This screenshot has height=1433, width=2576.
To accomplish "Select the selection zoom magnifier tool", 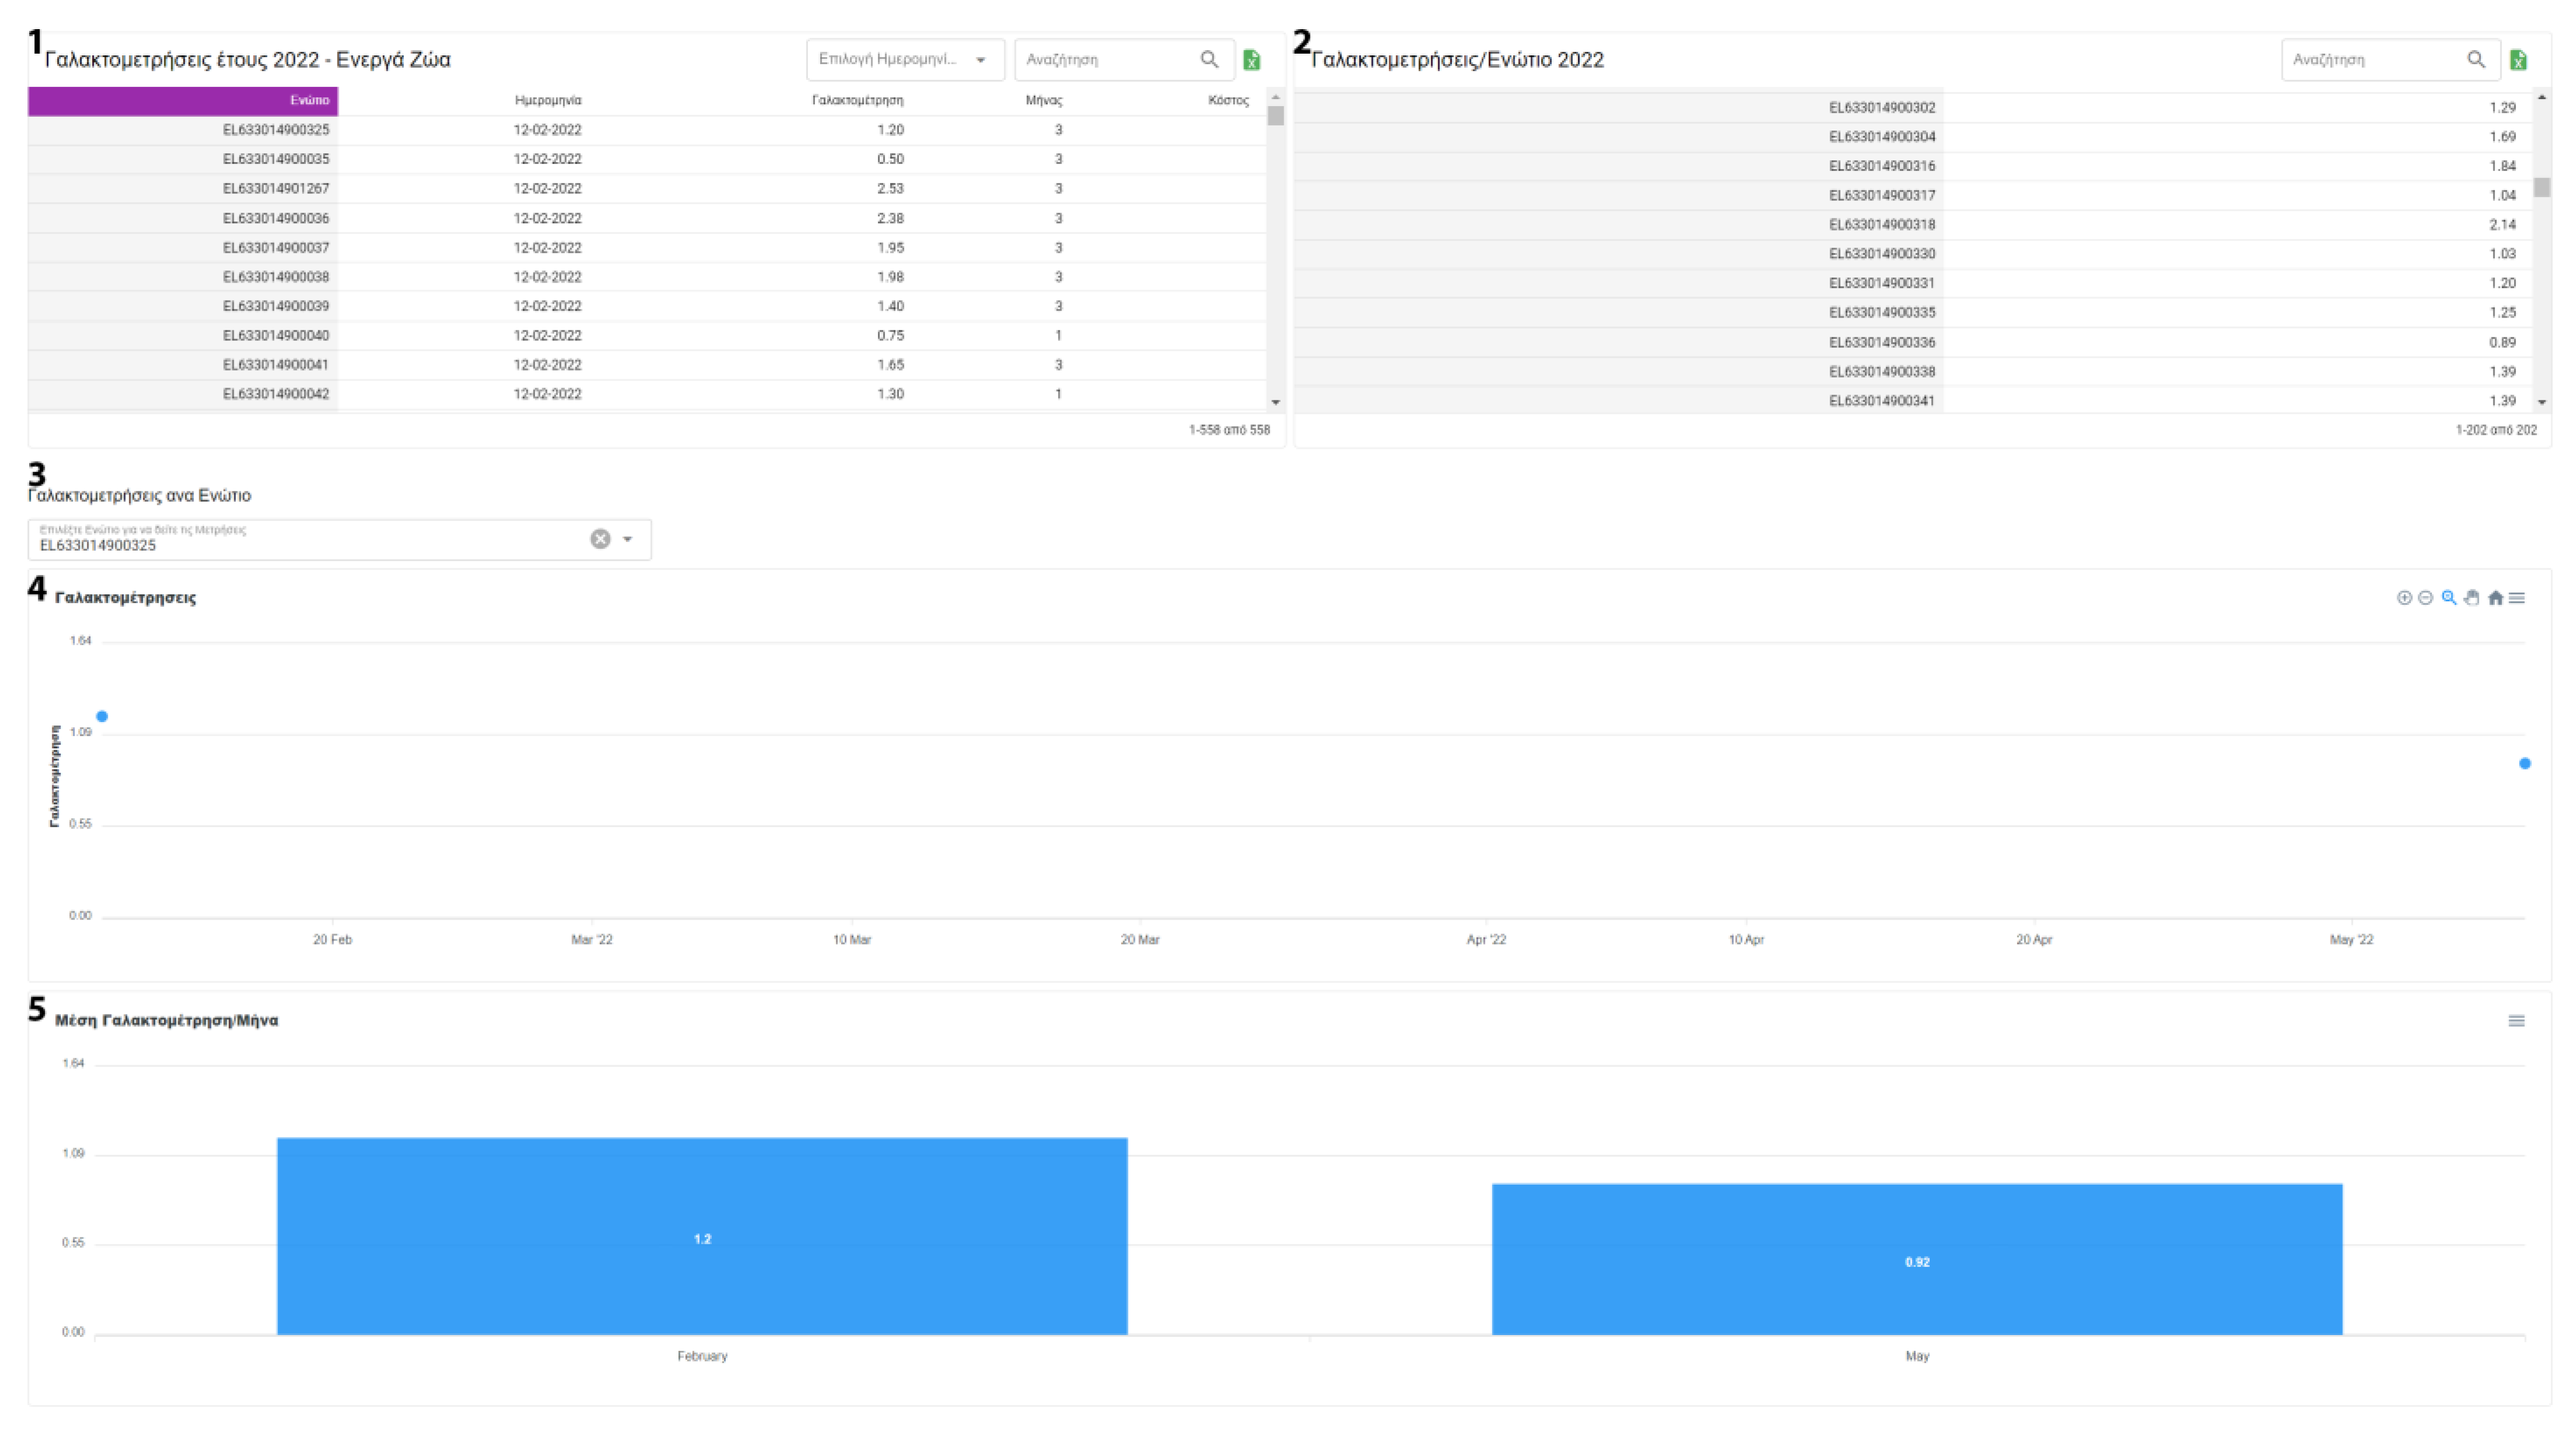I will [x=2449, y=598].
